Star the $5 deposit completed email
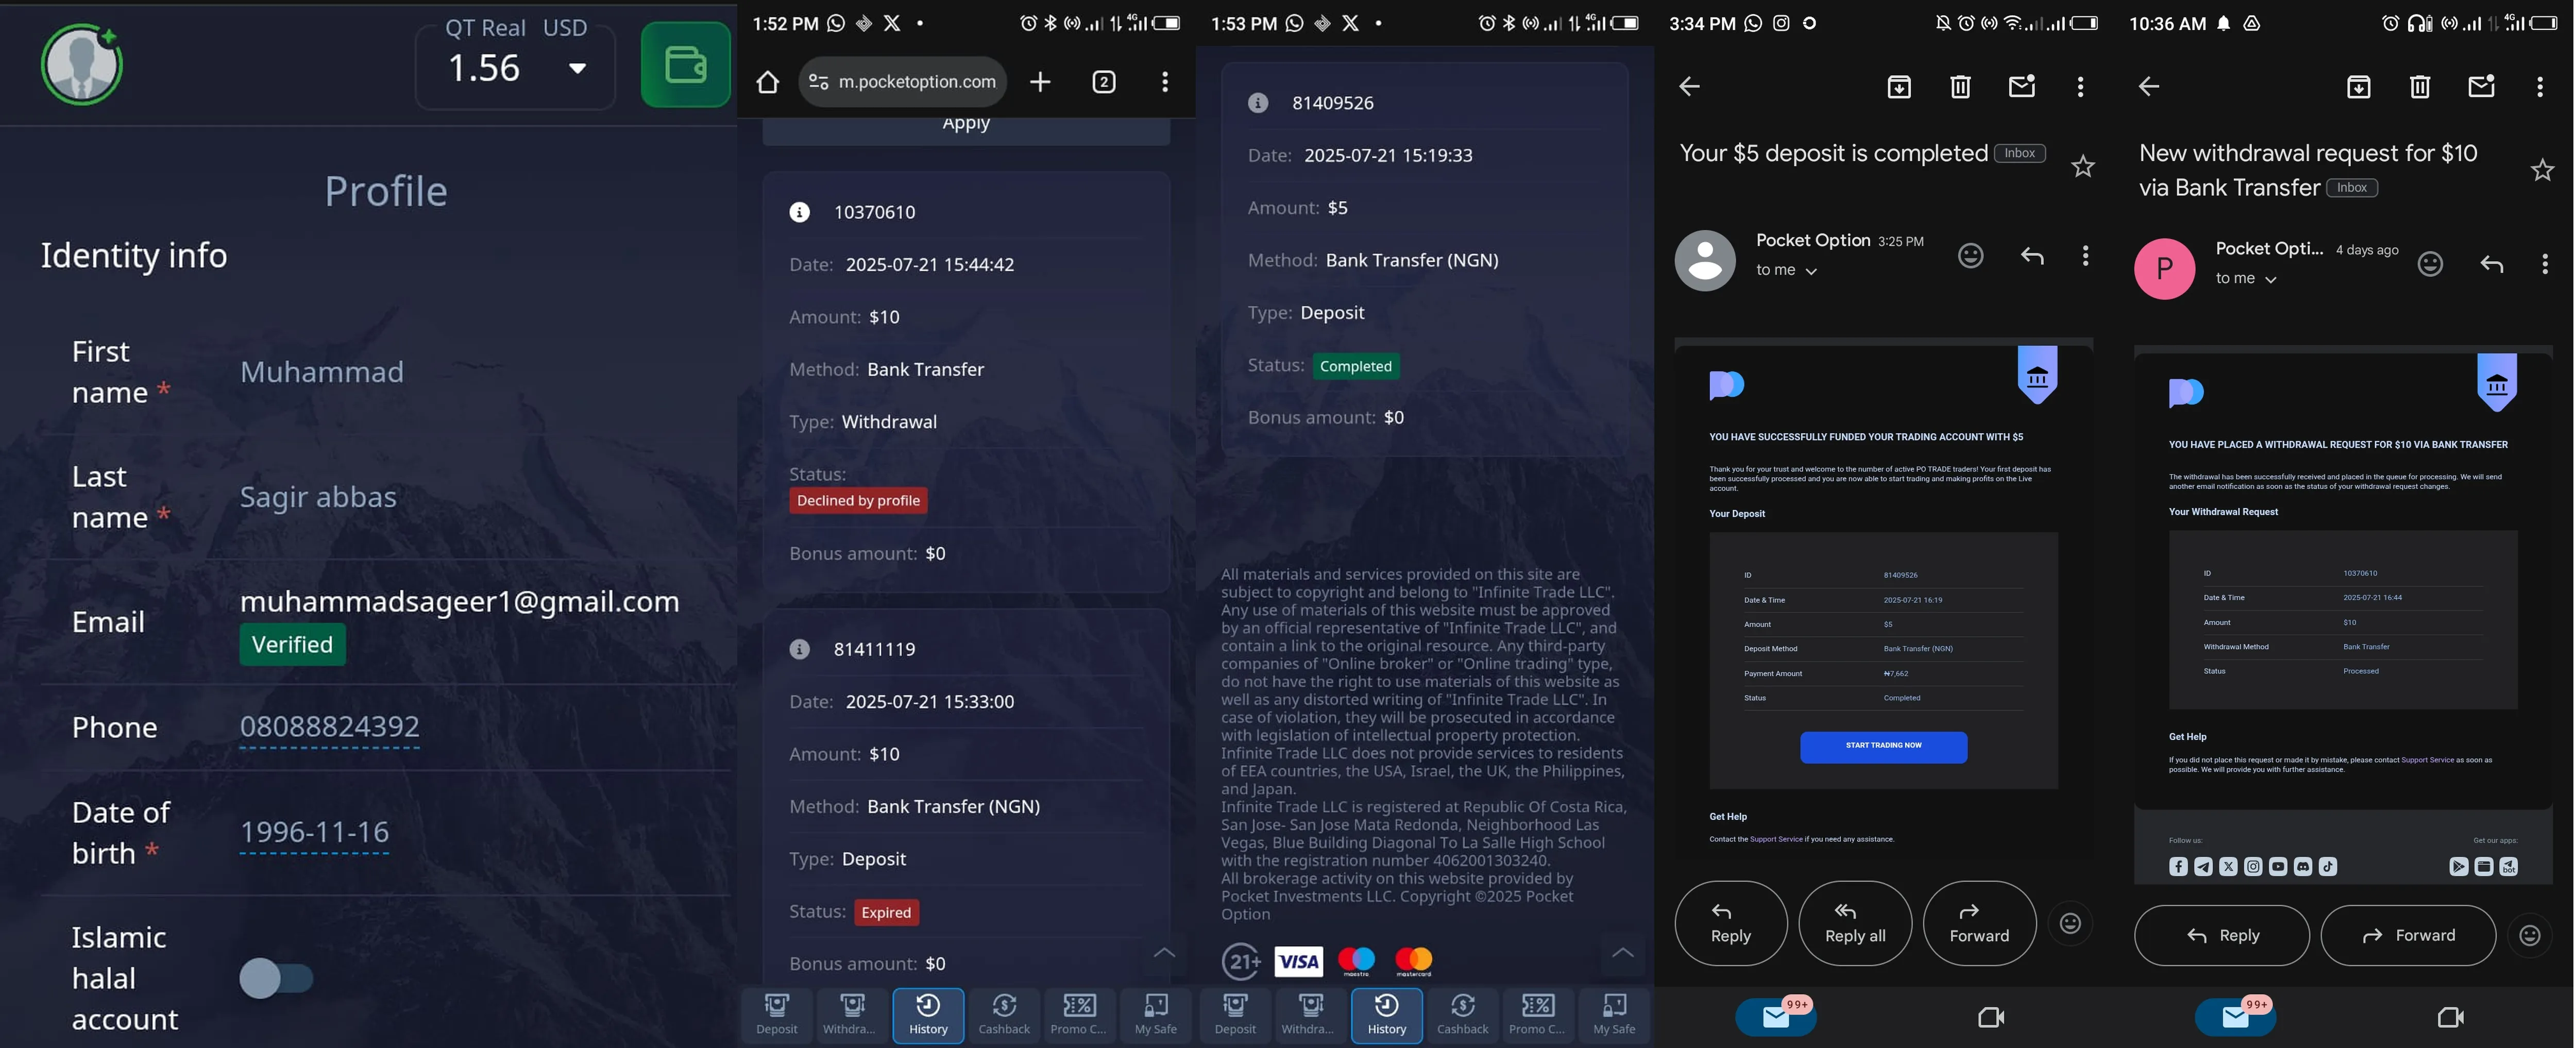 [x=2082, y=166]
